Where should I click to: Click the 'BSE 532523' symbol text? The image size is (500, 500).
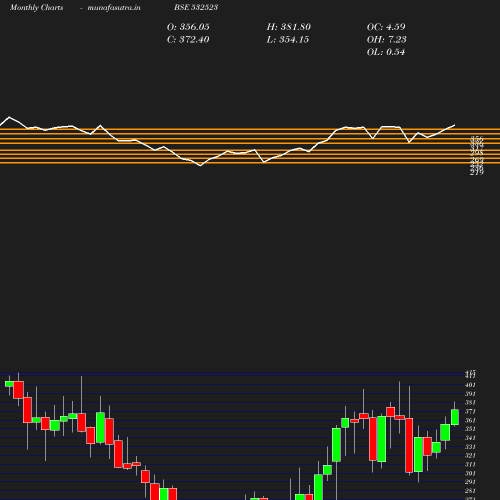pos(196,7)
